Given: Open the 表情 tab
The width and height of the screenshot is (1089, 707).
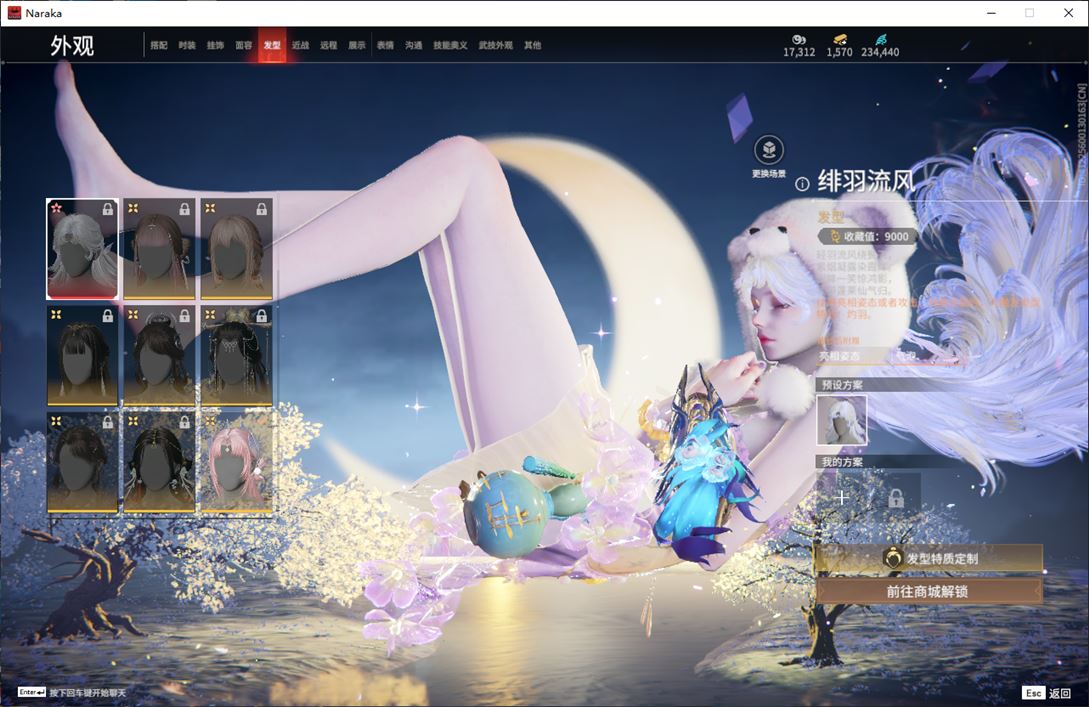Looking at the screenshot, I should pyautogui.click(x=385, y=45).
